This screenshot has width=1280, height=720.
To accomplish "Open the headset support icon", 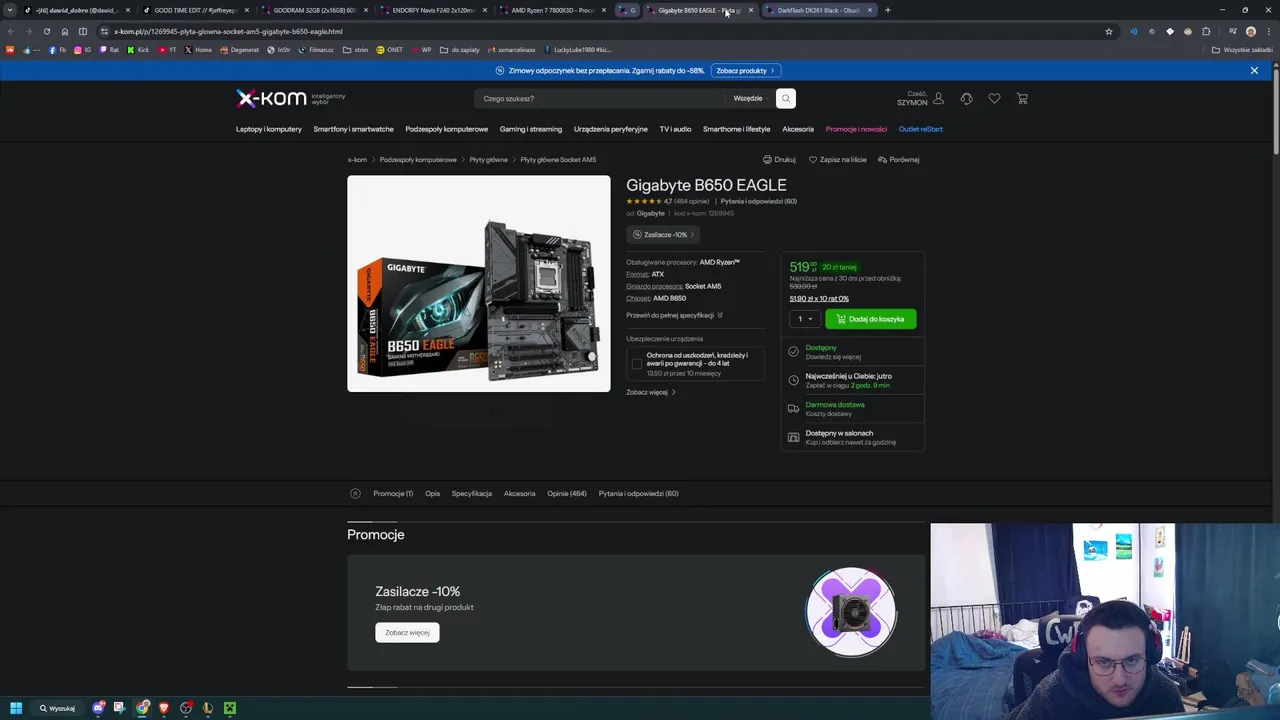I will click(x=966, y=98).
